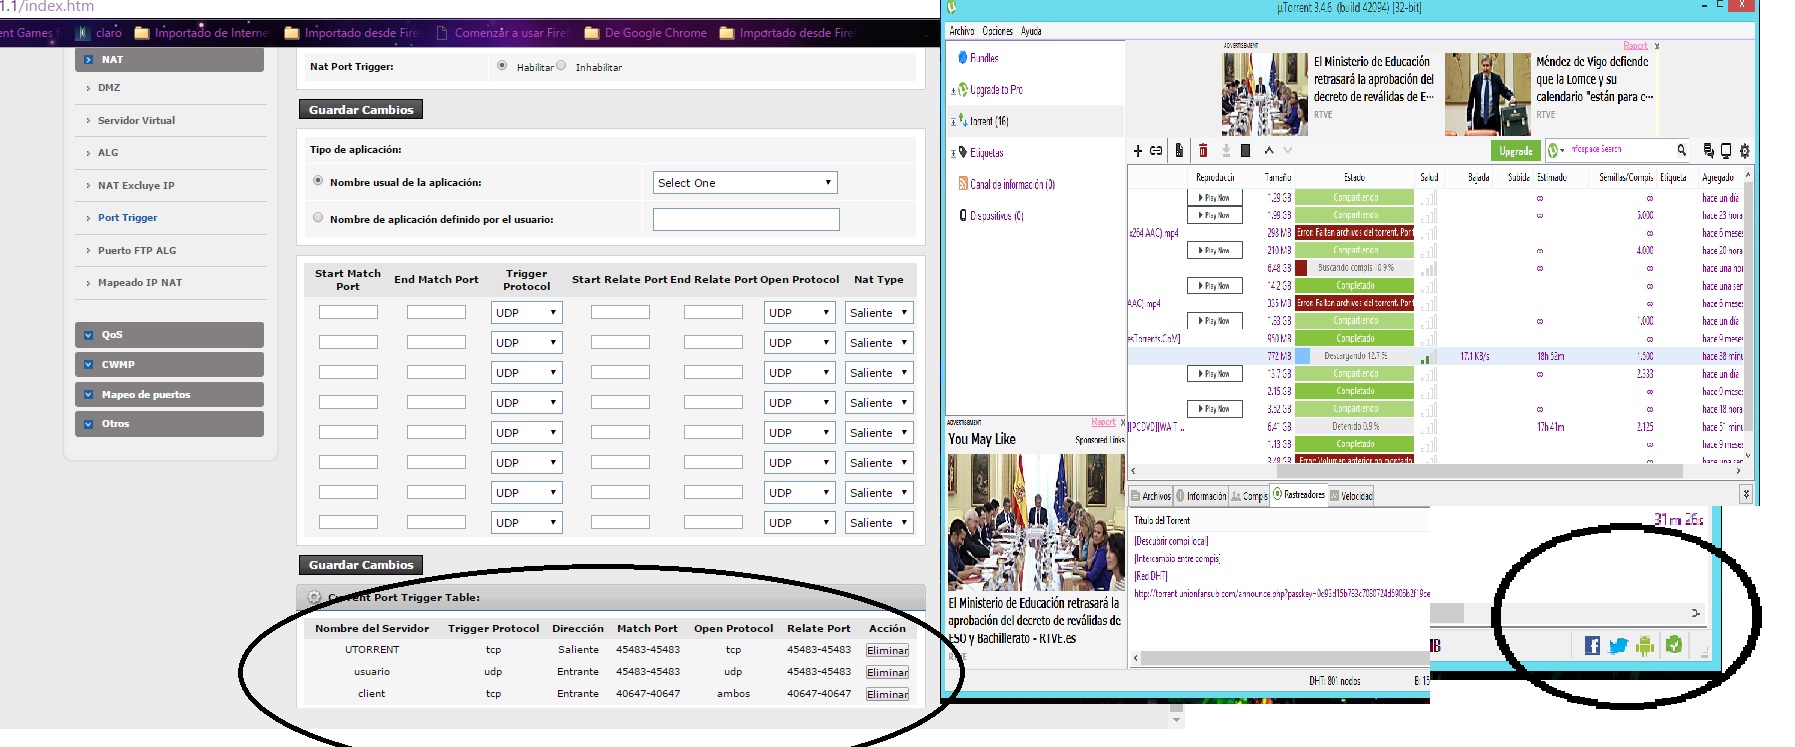The width and height of the screenshot is (1795, 747).
Task: Open last row Nat Type Saliente dropdown
Action: tap(879, 523)
